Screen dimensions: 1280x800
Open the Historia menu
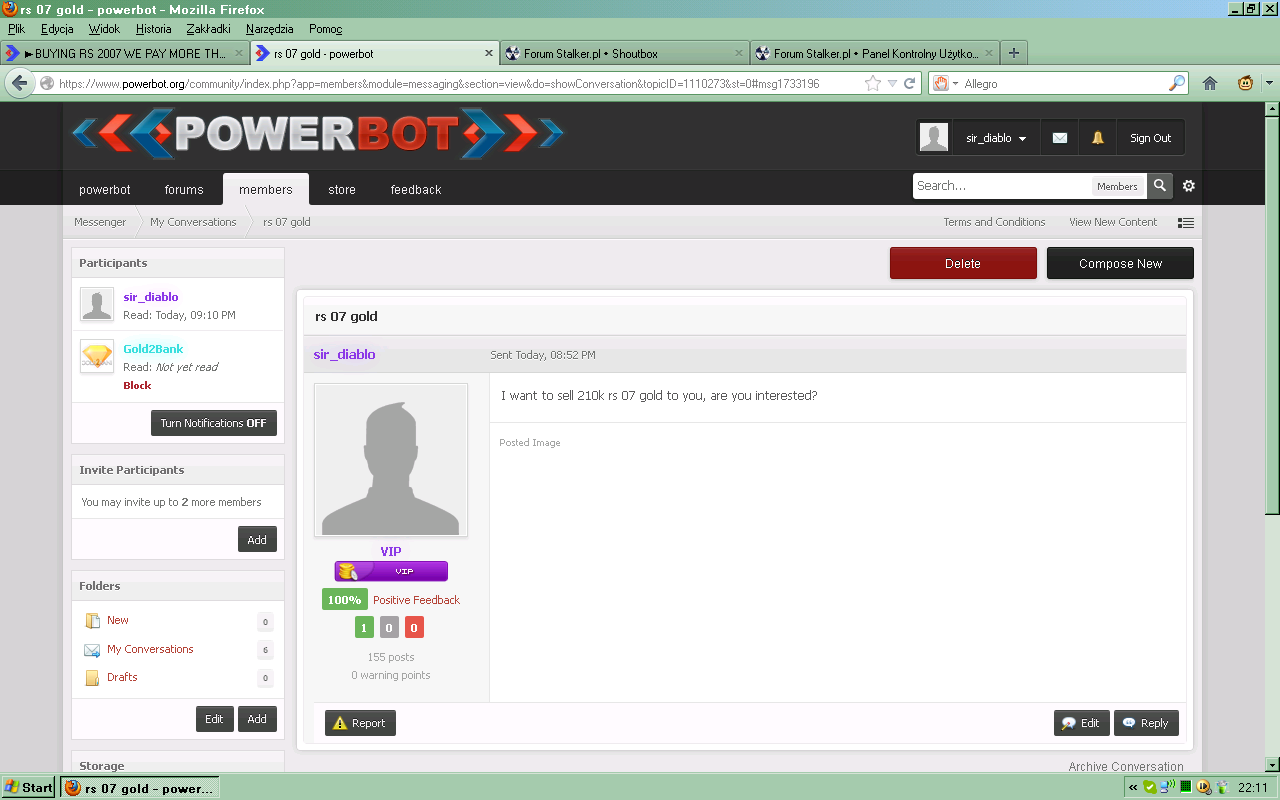[x=153, y=29]
